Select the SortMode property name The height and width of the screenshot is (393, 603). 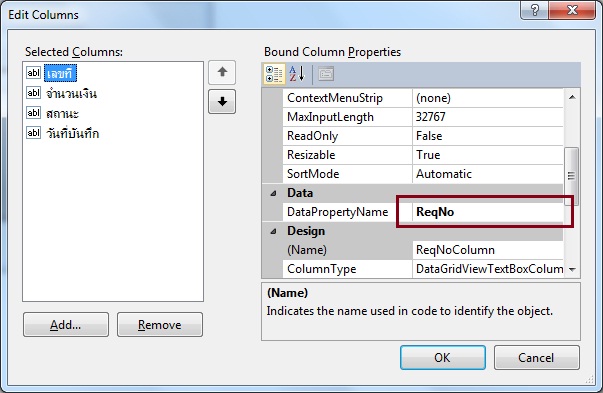point(313,174)
